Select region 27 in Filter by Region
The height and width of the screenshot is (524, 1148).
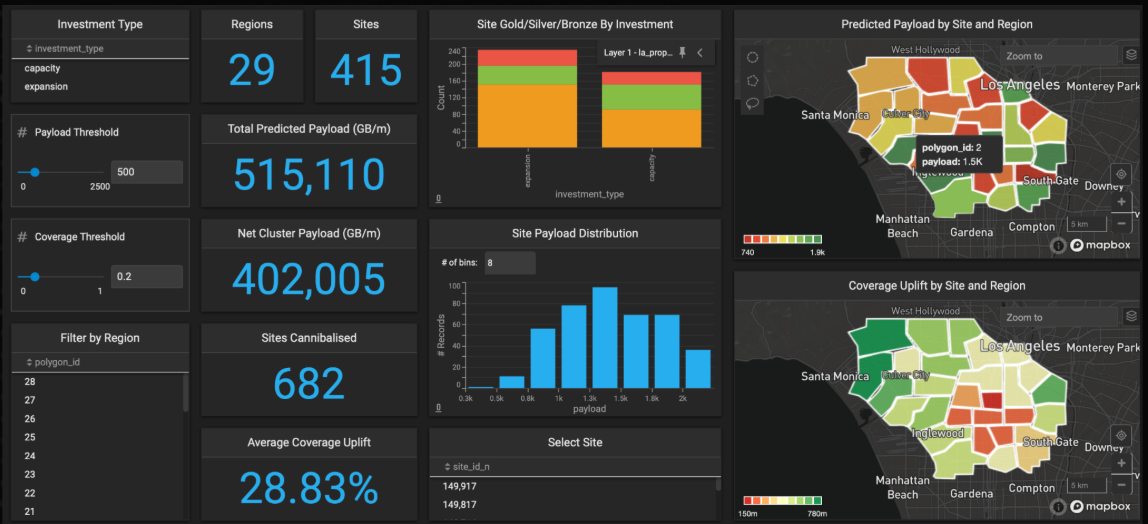(97, 400)
